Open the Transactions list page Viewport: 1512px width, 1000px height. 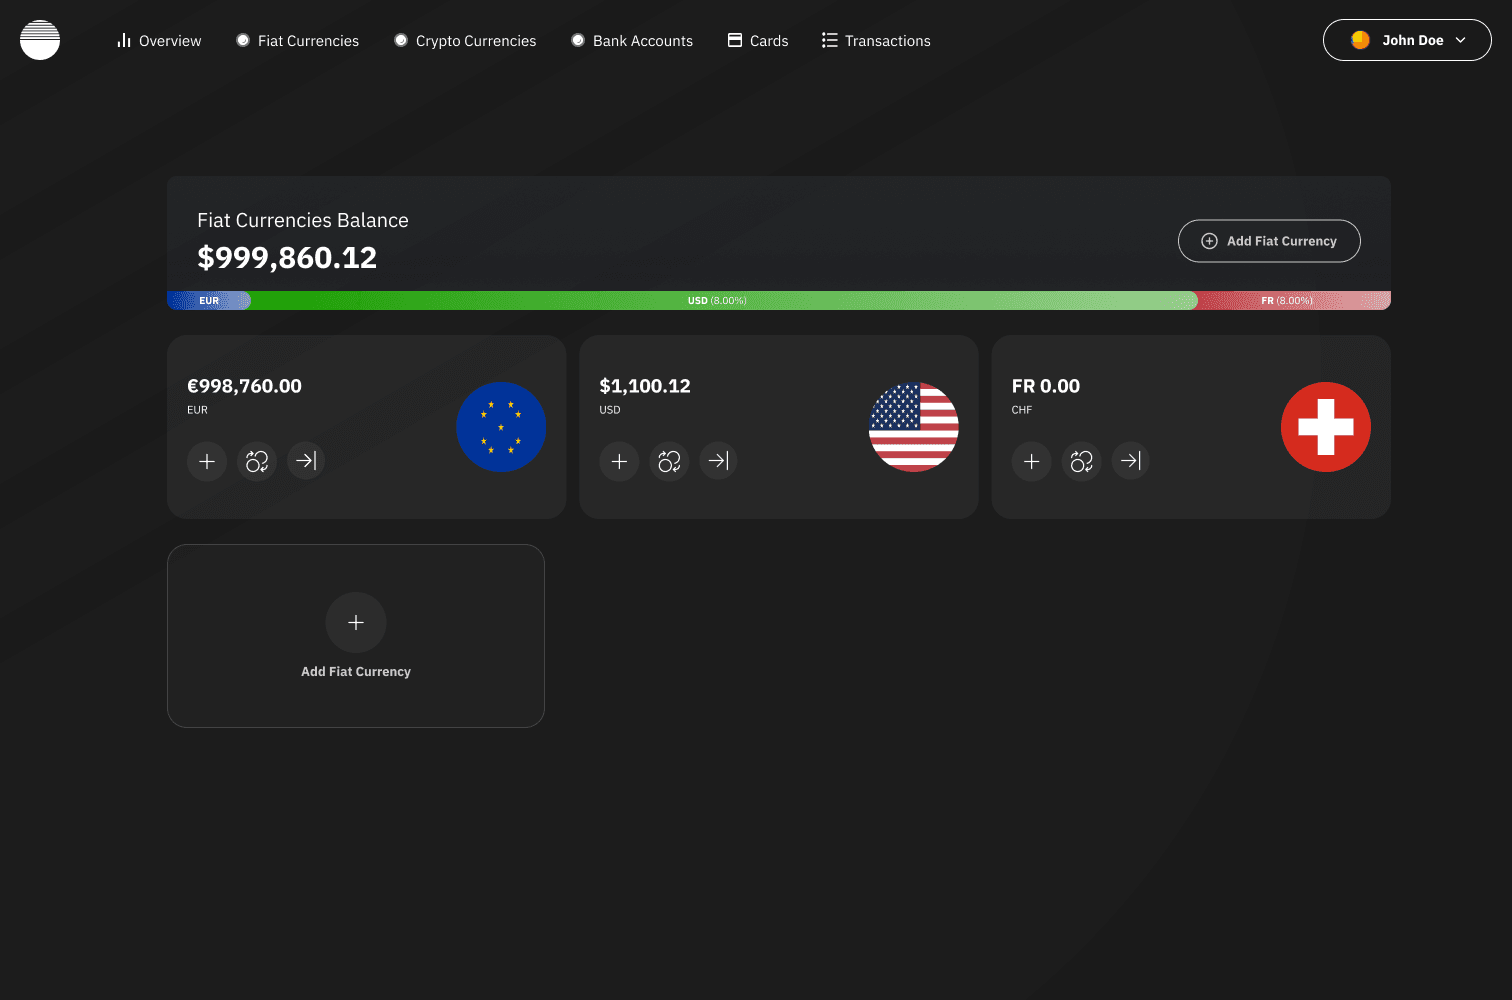pyautogui.click(x=876, y=41)
